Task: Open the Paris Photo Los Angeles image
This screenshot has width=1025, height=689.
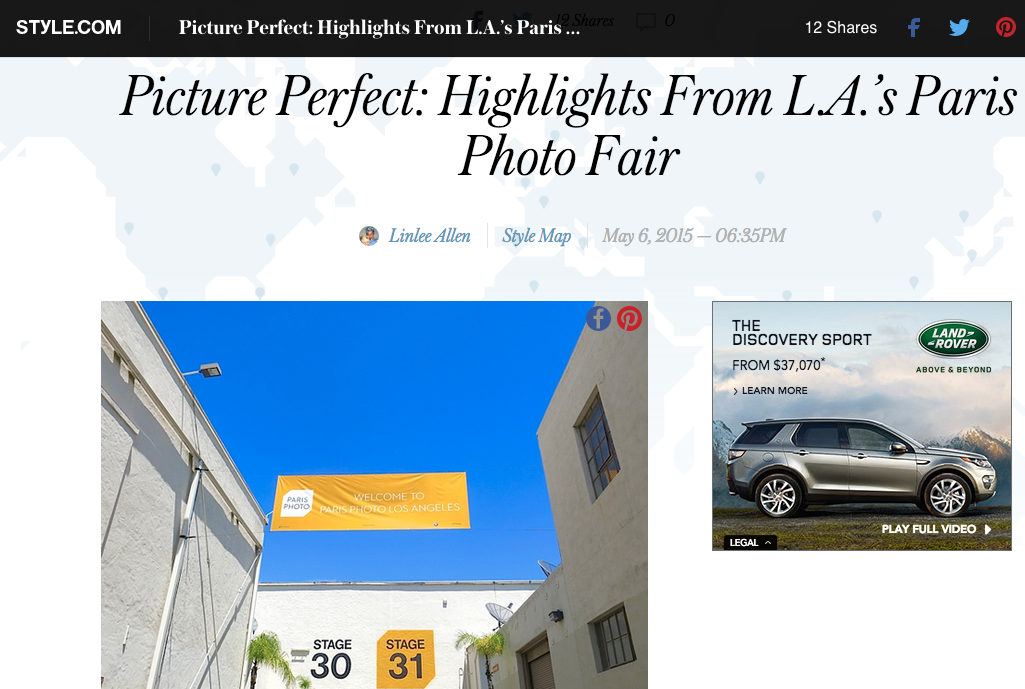Action: click(374, 494)
